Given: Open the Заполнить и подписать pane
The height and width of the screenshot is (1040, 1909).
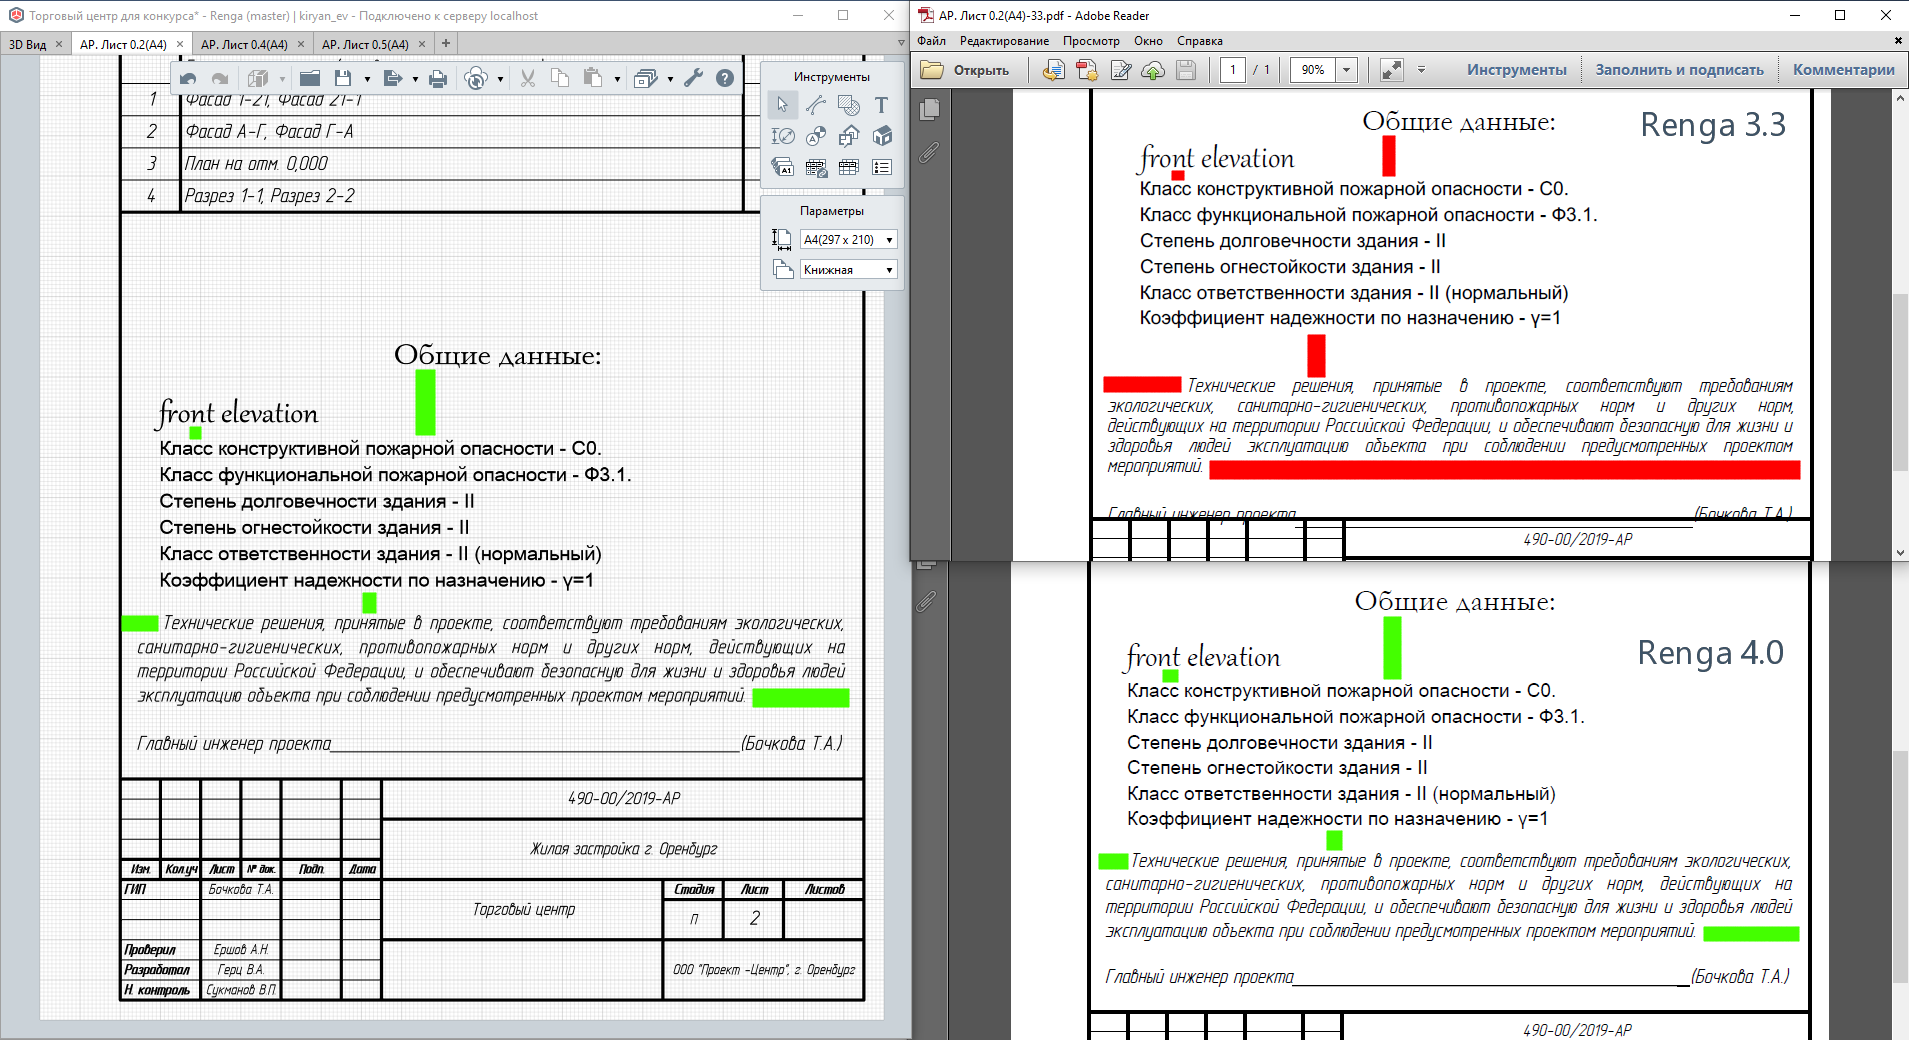Looking at the screenshot, I should pyautogui.click(x=1679, y=70).
